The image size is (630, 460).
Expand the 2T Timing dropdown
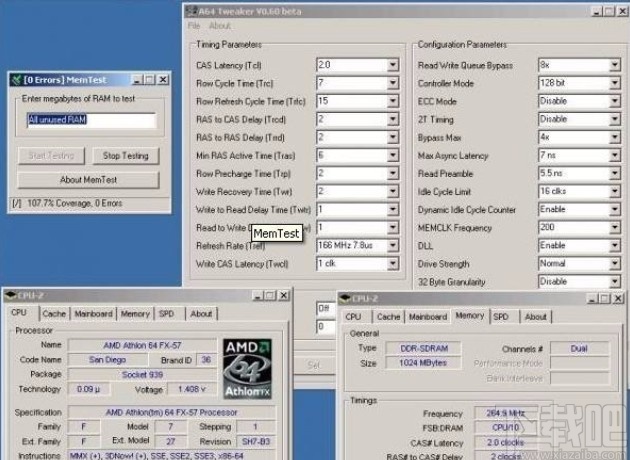(x=615, y=119)
